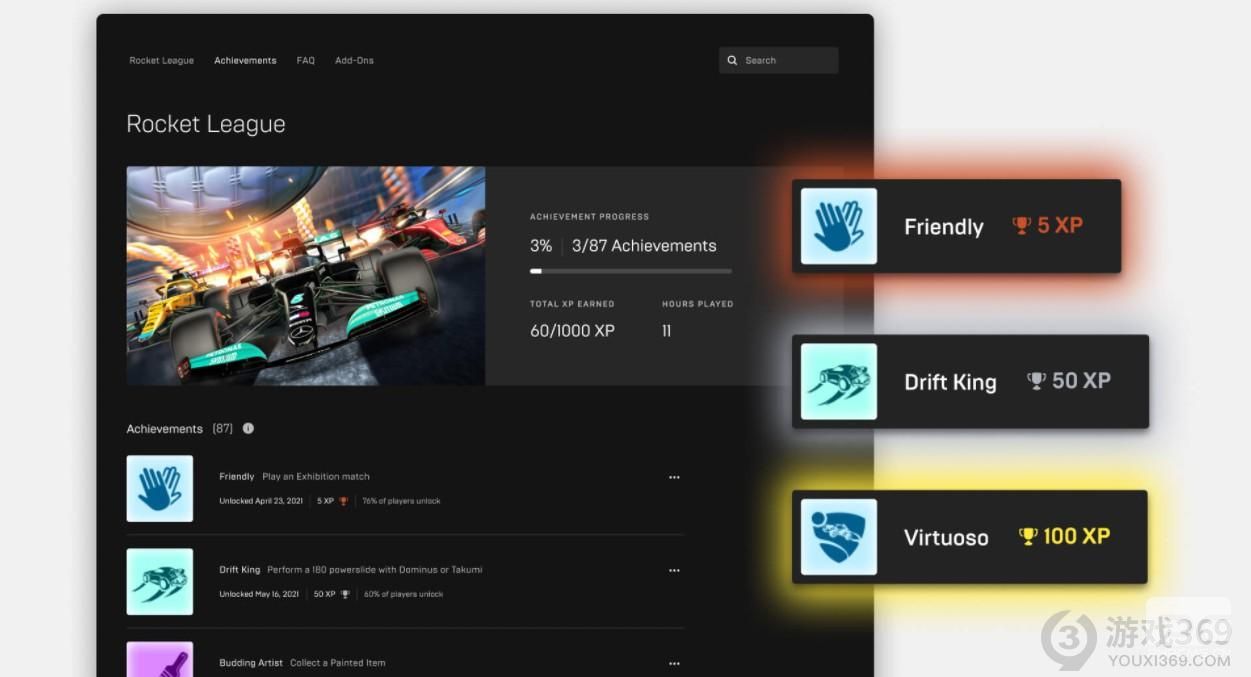Click the info icon beside Achievements (87)
Screen dimensions: 1251x677
pos(248,428)
